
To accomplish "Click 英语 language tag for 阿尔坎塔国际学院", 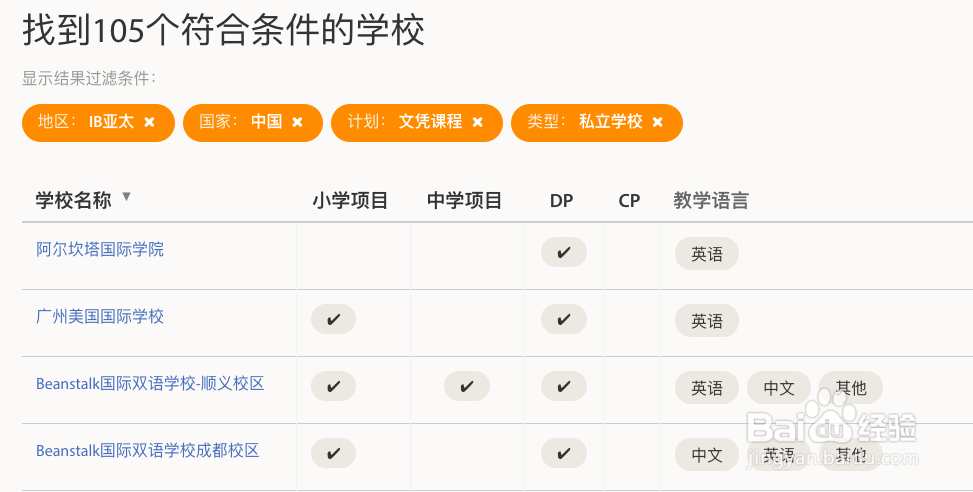I will click(707, 254).
